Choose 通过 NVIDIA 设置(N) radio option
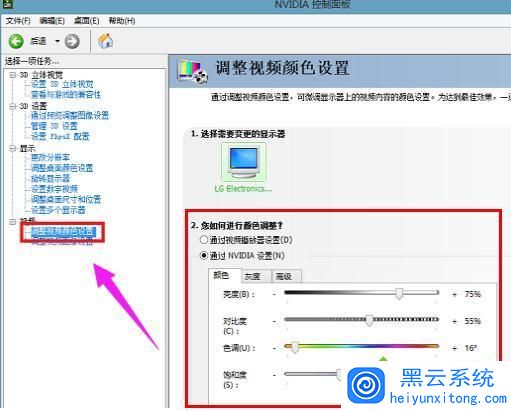 [242, 256]
